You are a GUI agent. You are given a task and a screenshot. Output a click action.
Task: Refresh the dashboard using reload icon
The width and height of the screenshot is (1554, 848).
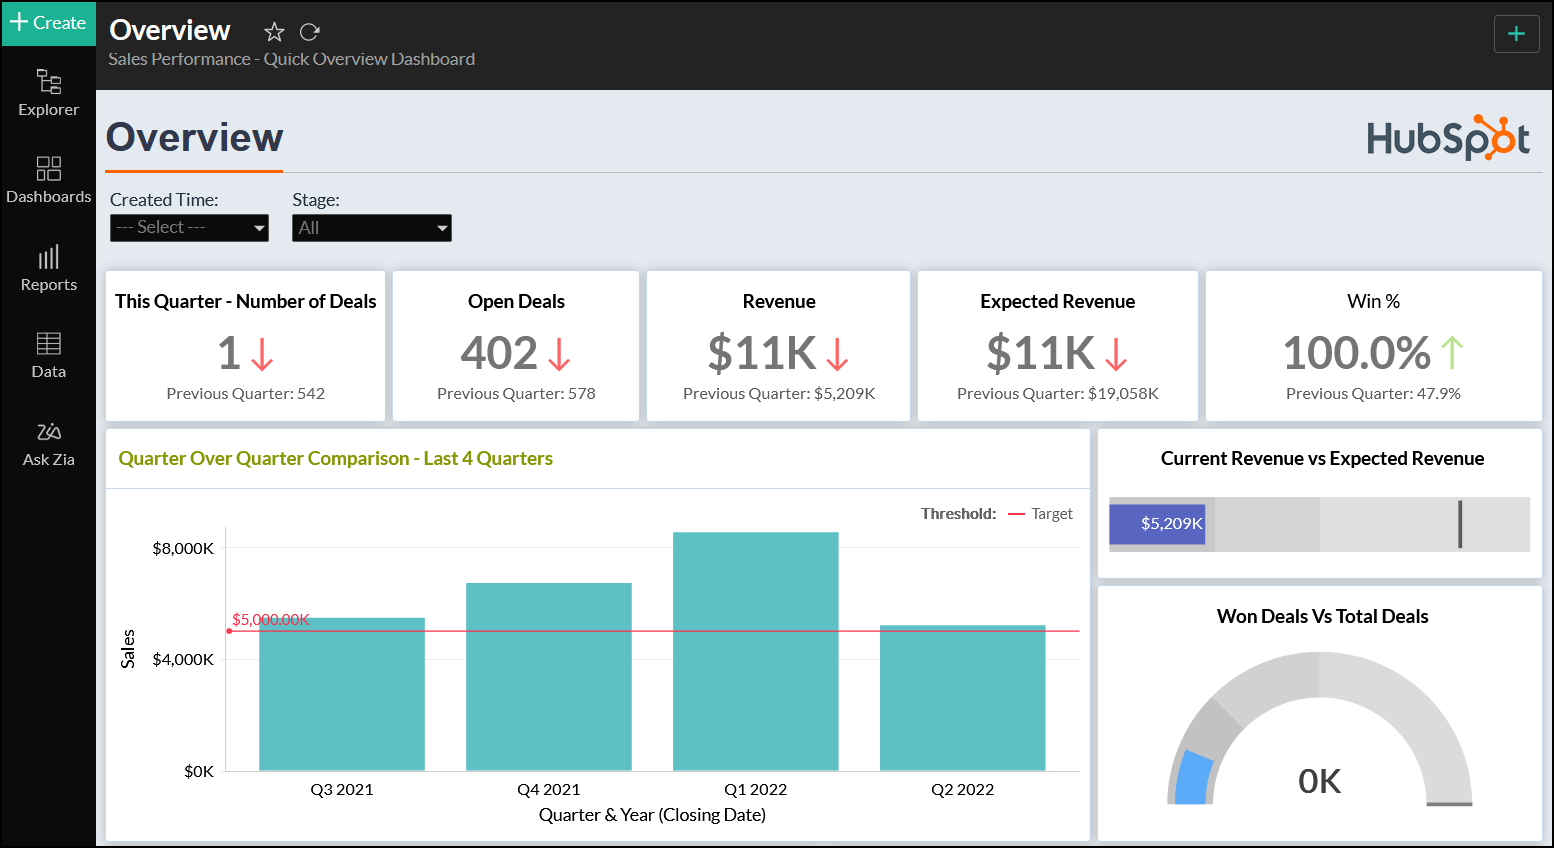(x=310, y=32)
